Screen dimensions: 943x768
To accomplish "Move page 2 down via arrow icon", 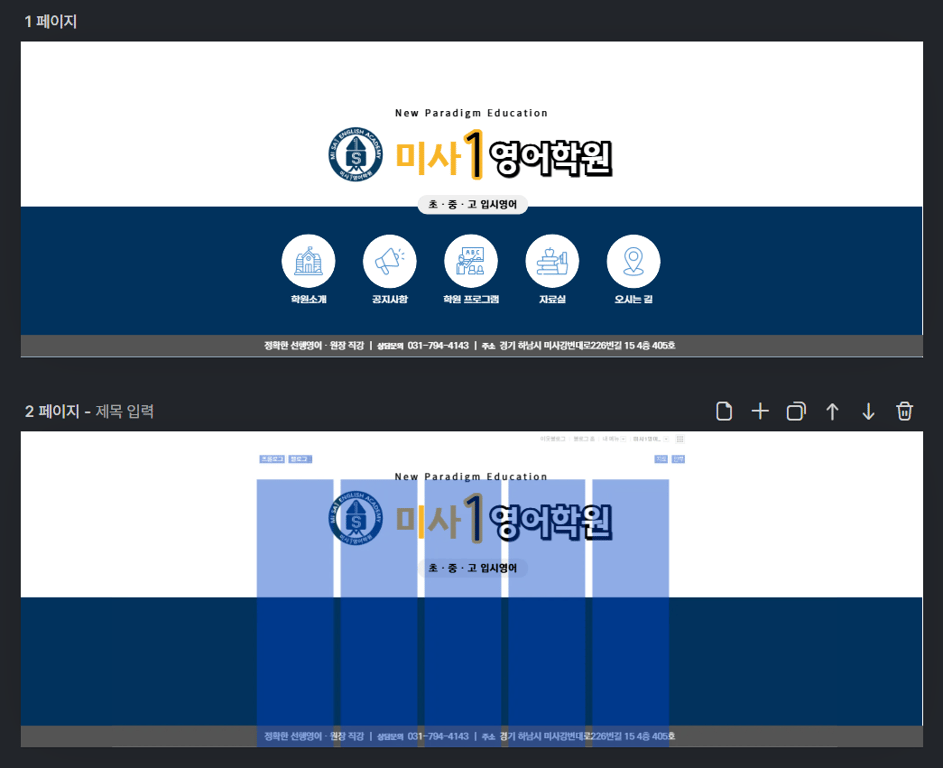I will click(x=868, y=411).
